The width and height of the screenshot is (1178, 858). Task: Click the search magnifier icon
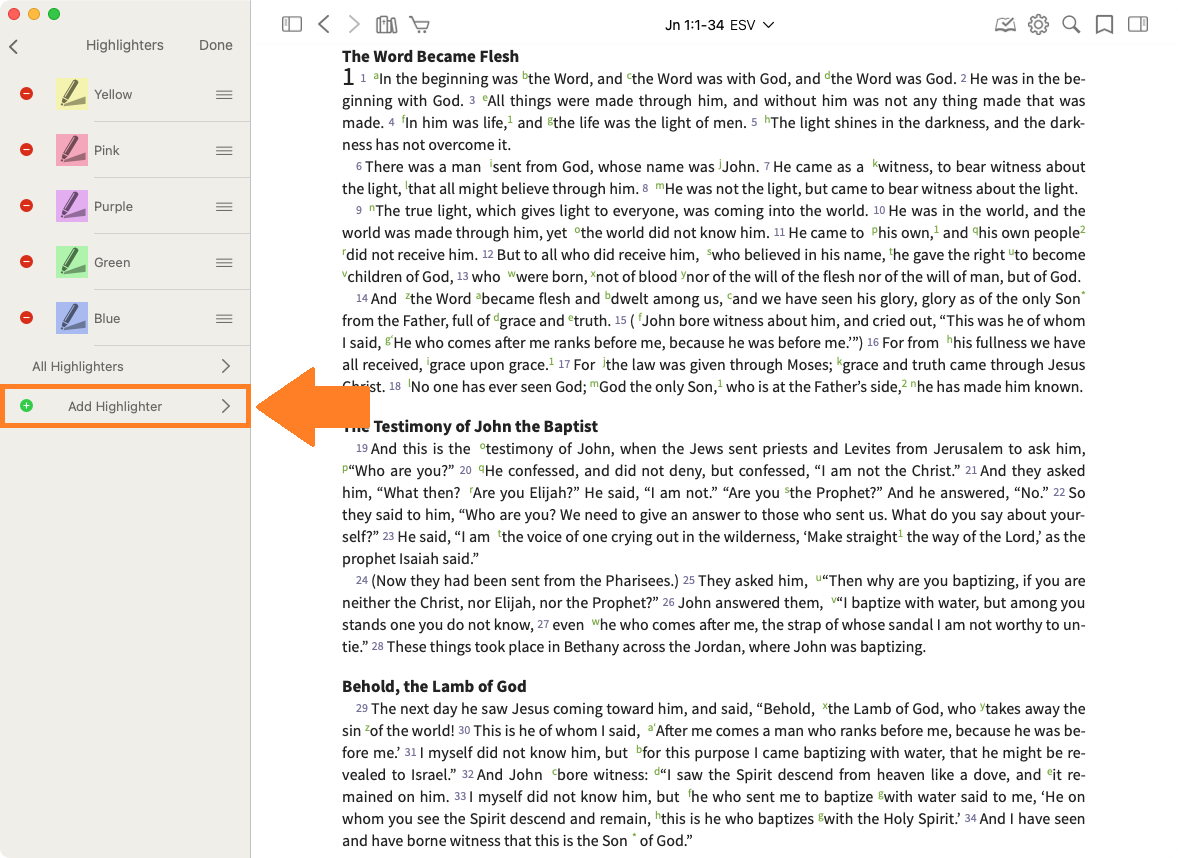coord(1071,25)
